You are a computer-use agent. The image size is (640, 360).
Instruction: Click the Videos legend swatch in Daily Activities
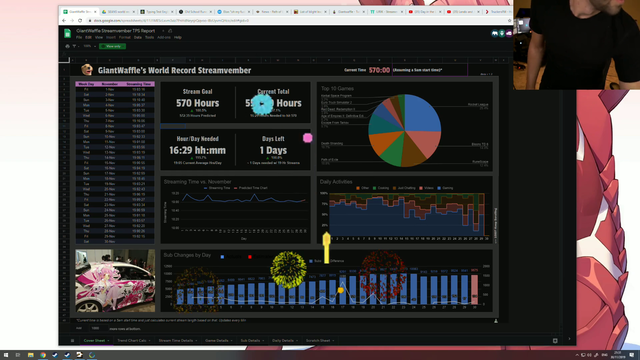click(x=421, y=188)
